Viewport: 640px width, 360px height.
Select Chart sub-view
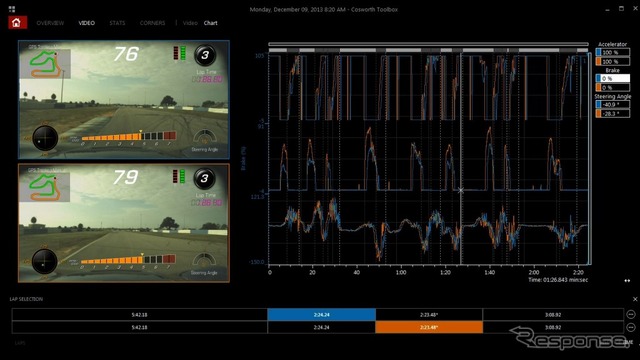(x=211, y=23)
